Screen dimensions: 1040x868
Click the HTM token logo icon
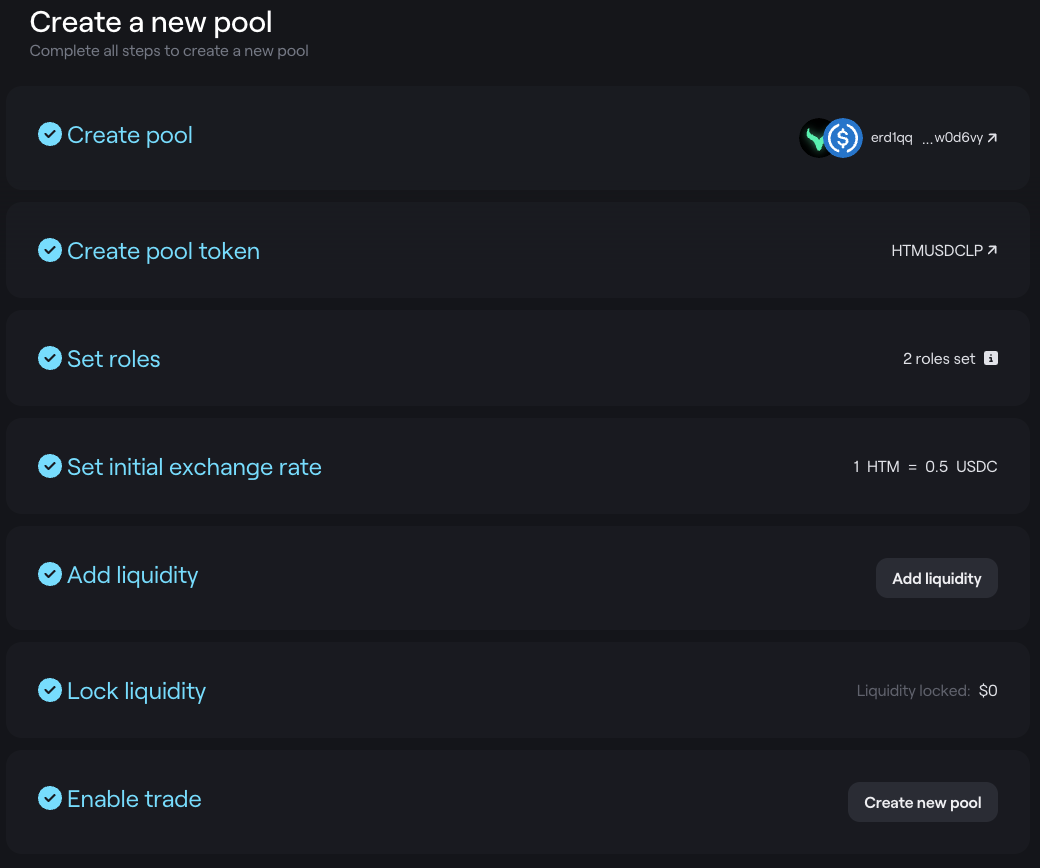[814, 138]
